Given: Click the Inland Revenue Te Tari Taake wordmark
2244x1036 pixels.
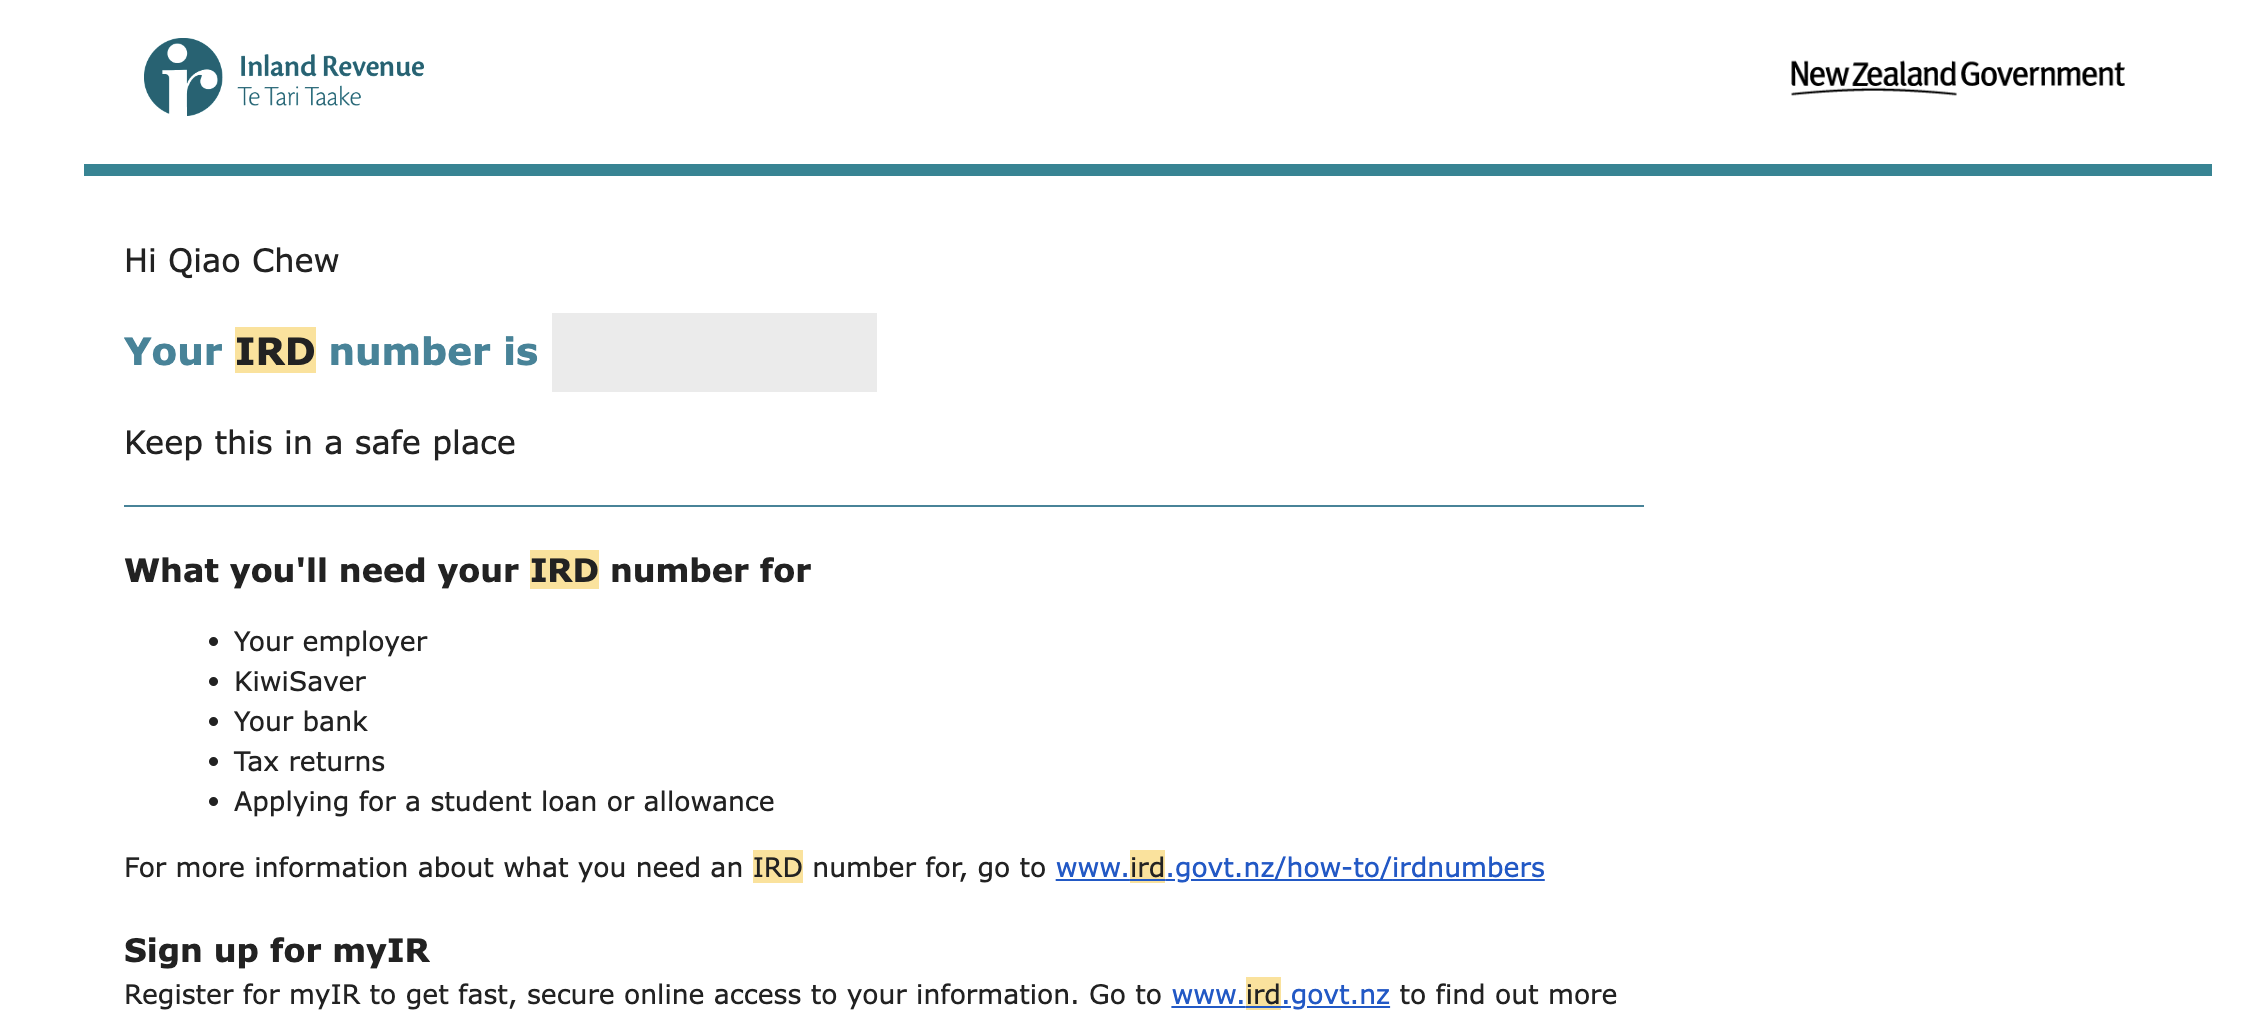Looking at the screenshot, I should 331,81.
